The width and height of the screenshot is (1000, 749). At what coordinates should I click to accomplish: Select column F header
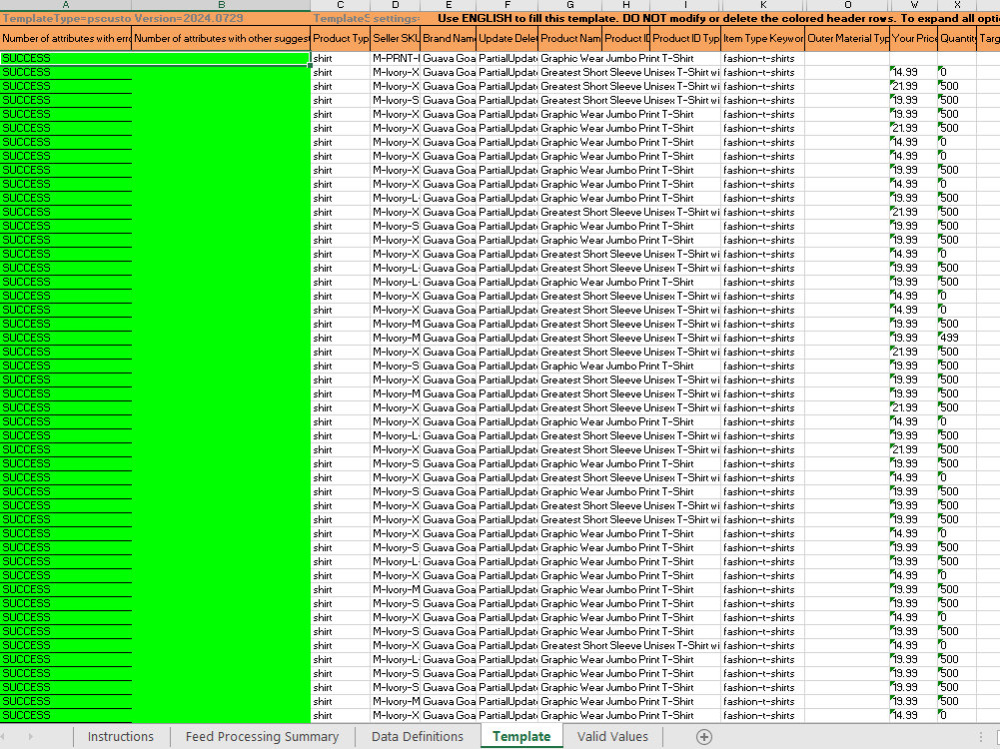pos(507,5)
